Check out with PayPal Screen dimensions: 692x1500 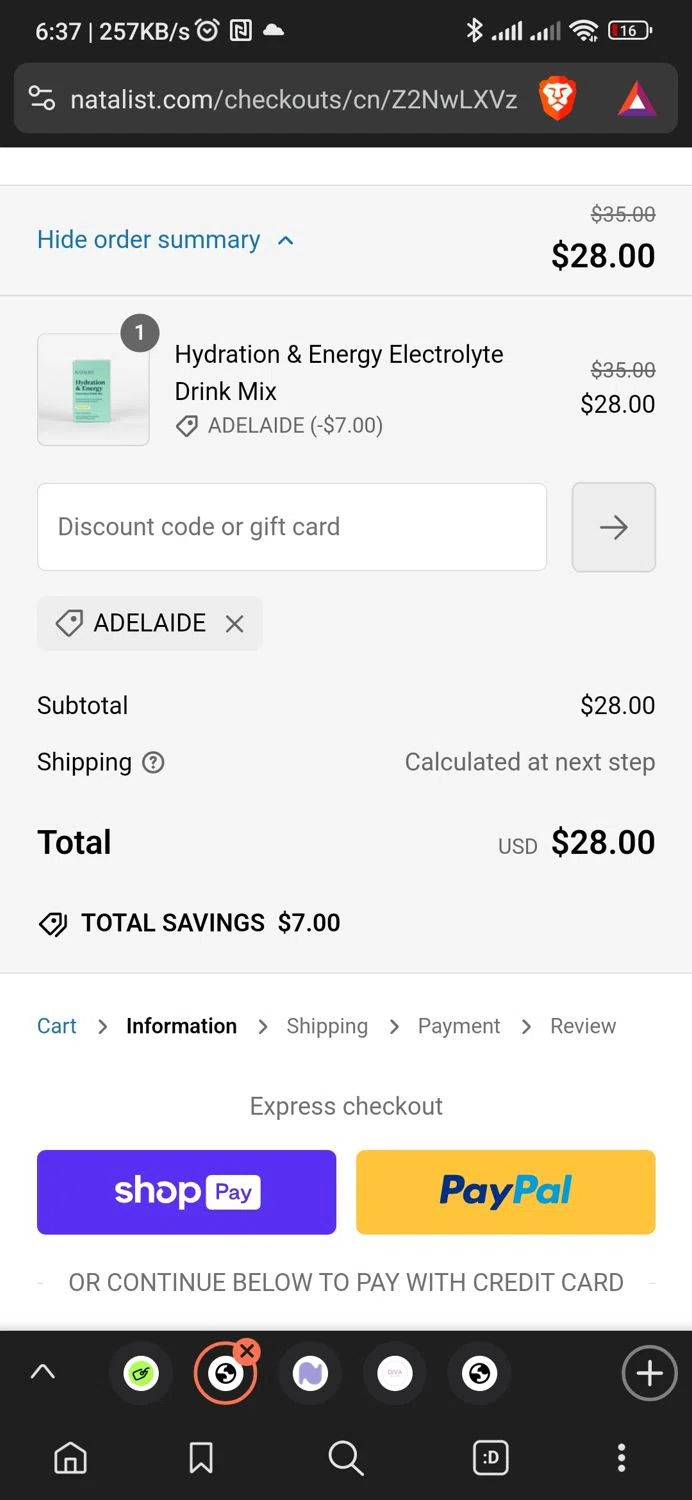[505, 1192]
